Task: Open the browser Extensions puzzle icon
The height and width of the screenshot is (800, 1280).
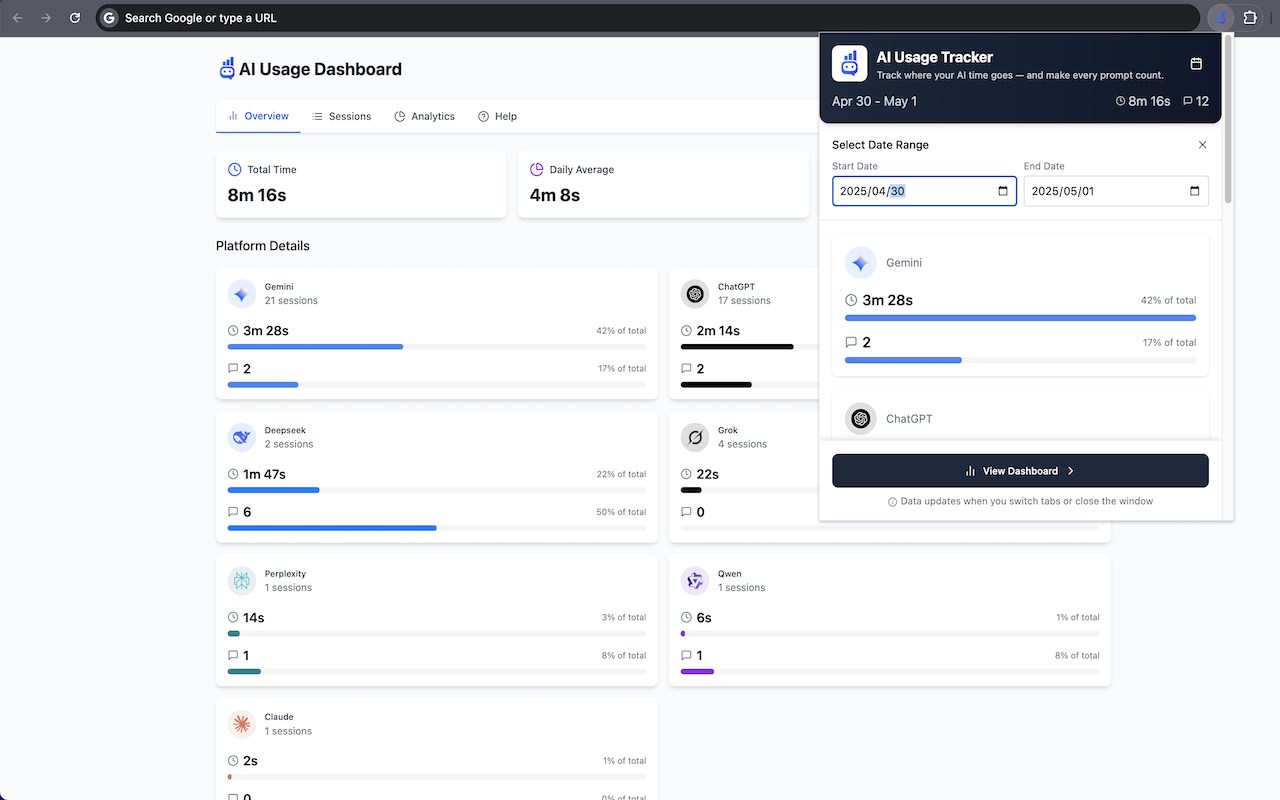Action: click(x=1250, y=18)
